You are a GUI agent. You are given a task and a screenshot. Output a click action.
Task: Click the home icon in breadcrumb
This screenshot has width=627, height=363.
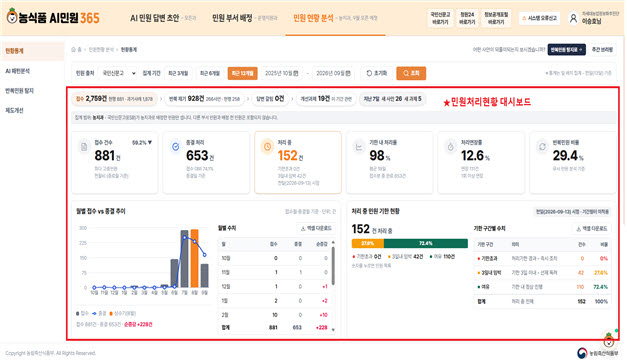[x=74, y=50]
